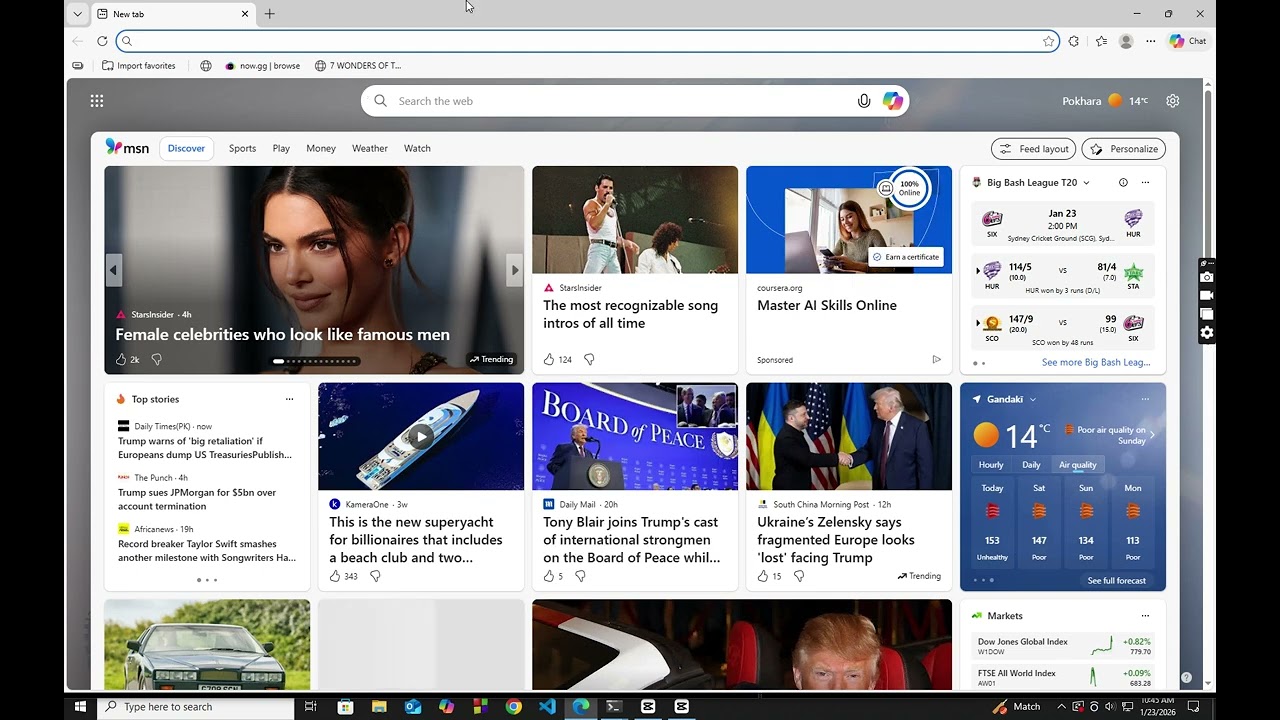Select the Daily weather tab
1280x720 pixels.
1031,465
